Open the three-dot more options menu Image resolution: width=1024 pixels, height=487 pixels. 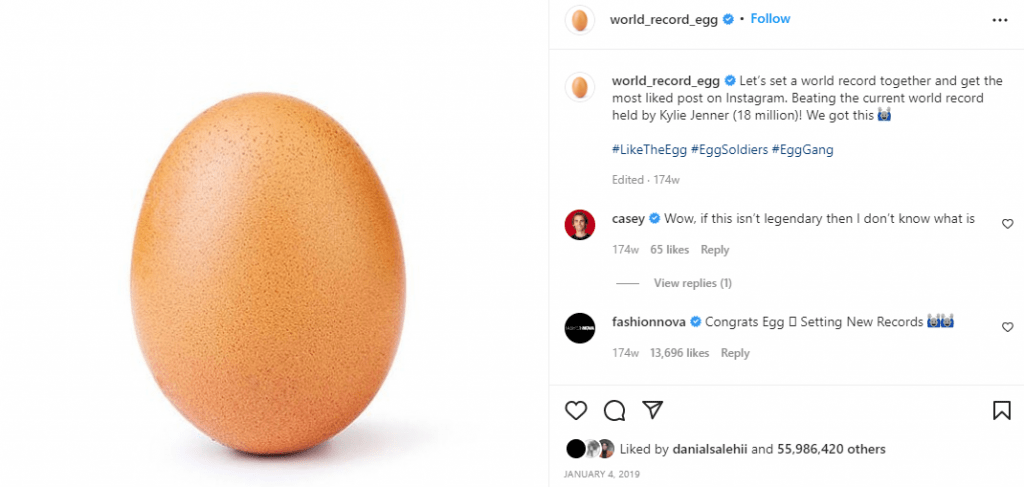coord(1000,19)
